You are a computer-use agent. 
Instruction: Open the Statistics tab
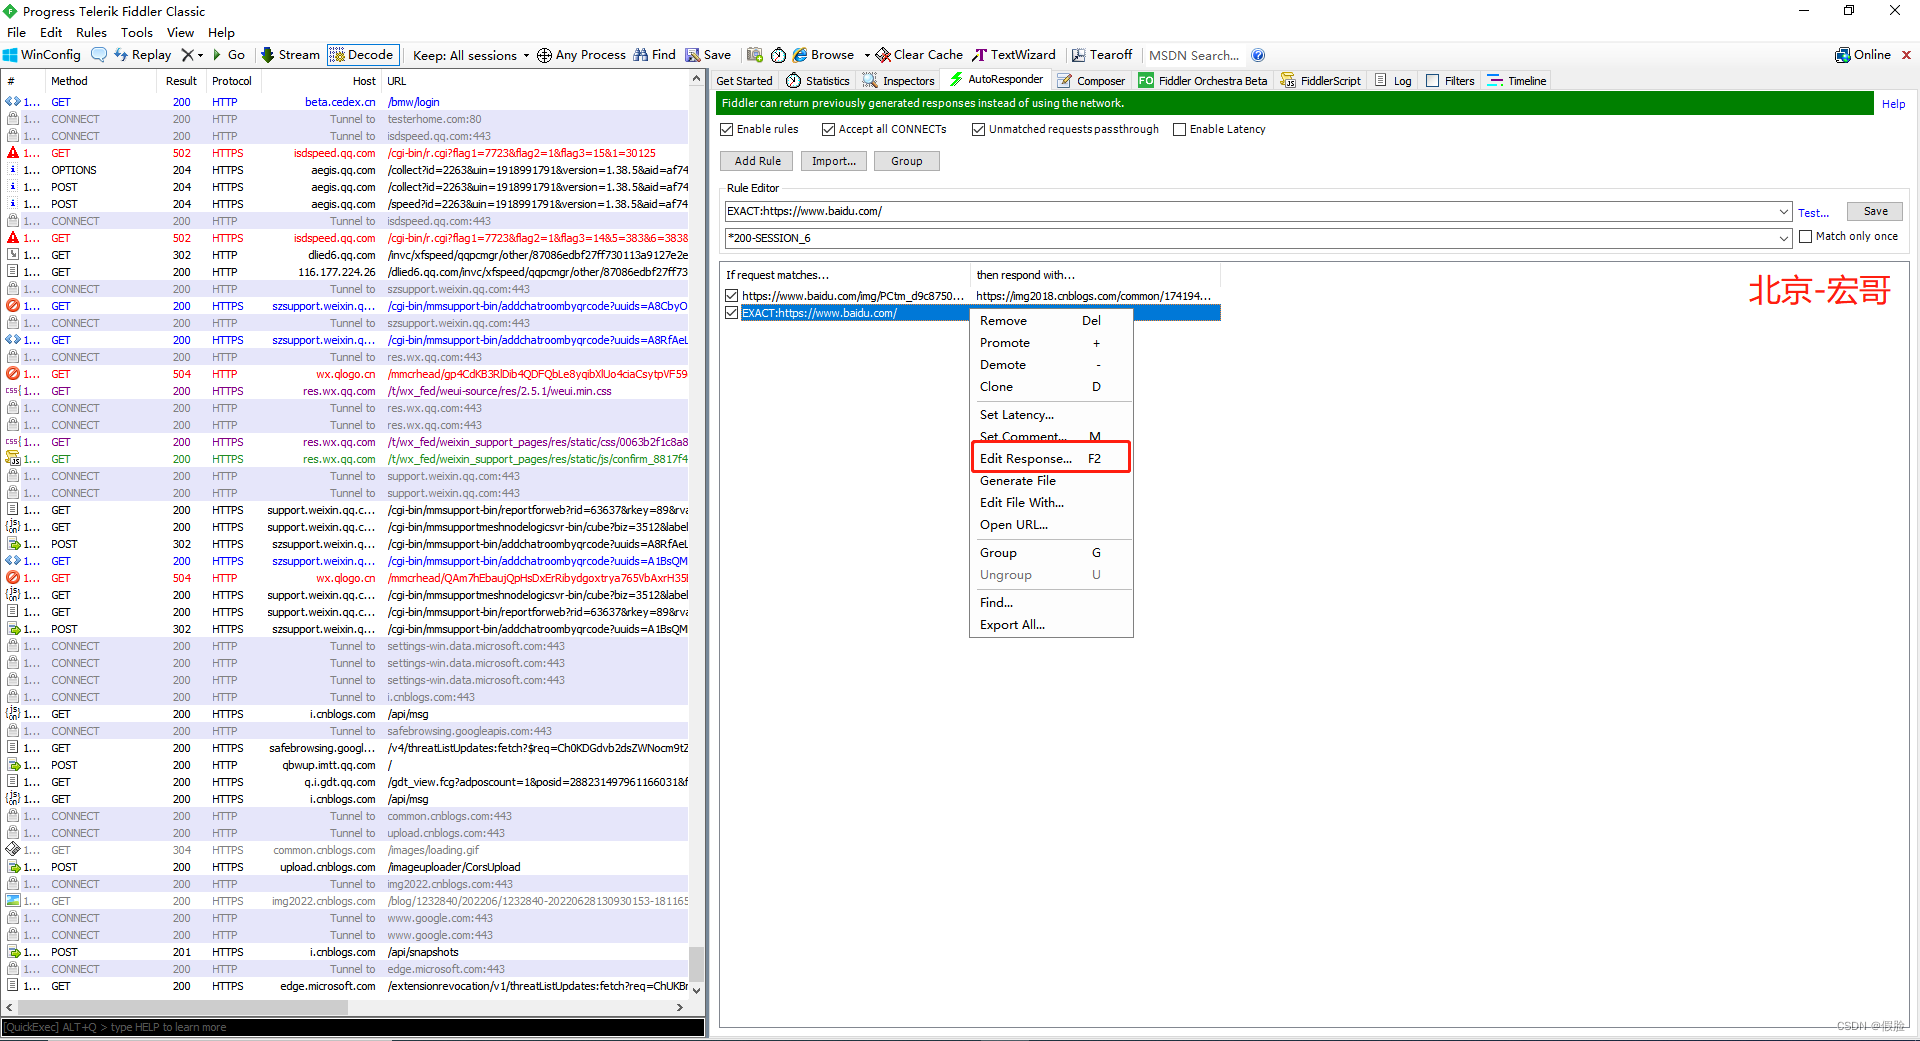point(818,81)
